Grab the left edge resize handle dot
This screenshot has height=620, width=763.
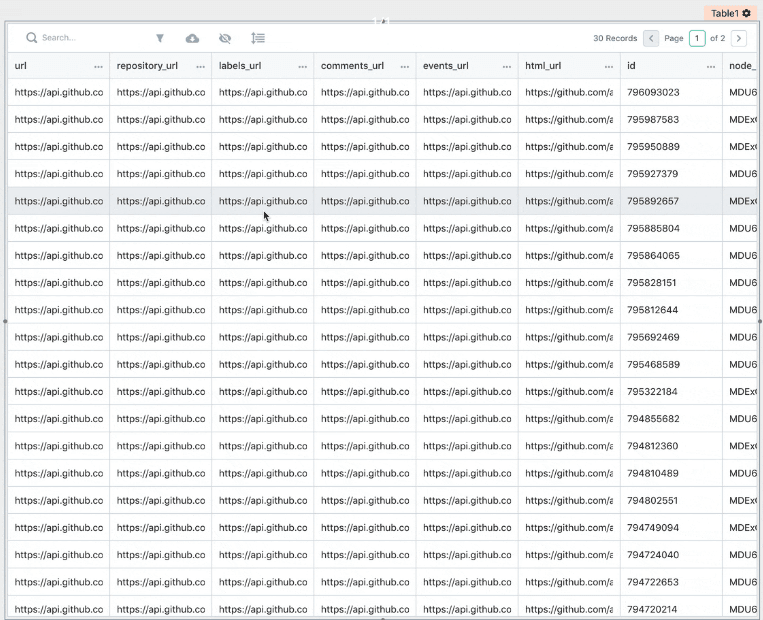[x=5, y=321]
